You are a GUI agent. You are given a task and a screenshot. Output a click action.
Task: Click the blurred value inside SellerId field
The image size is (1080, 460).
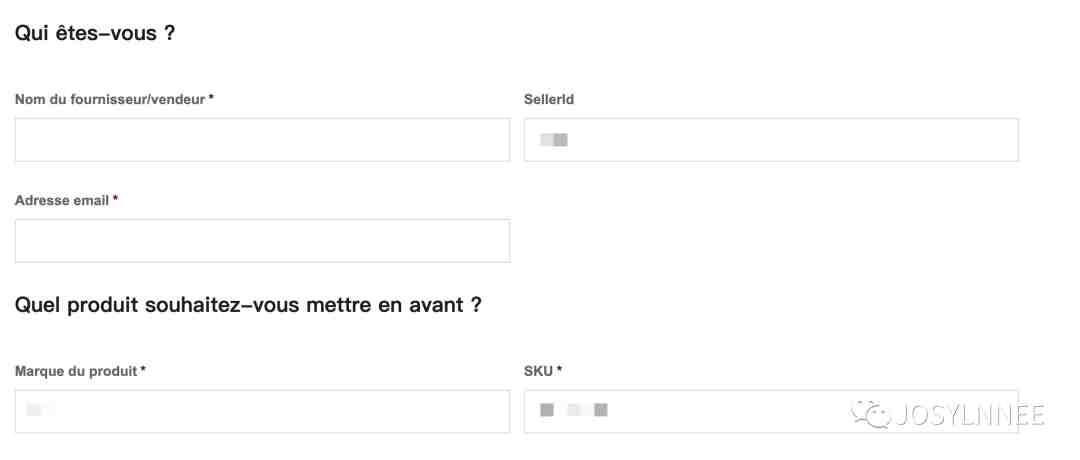pyautogui.click(x=554, y=140)
